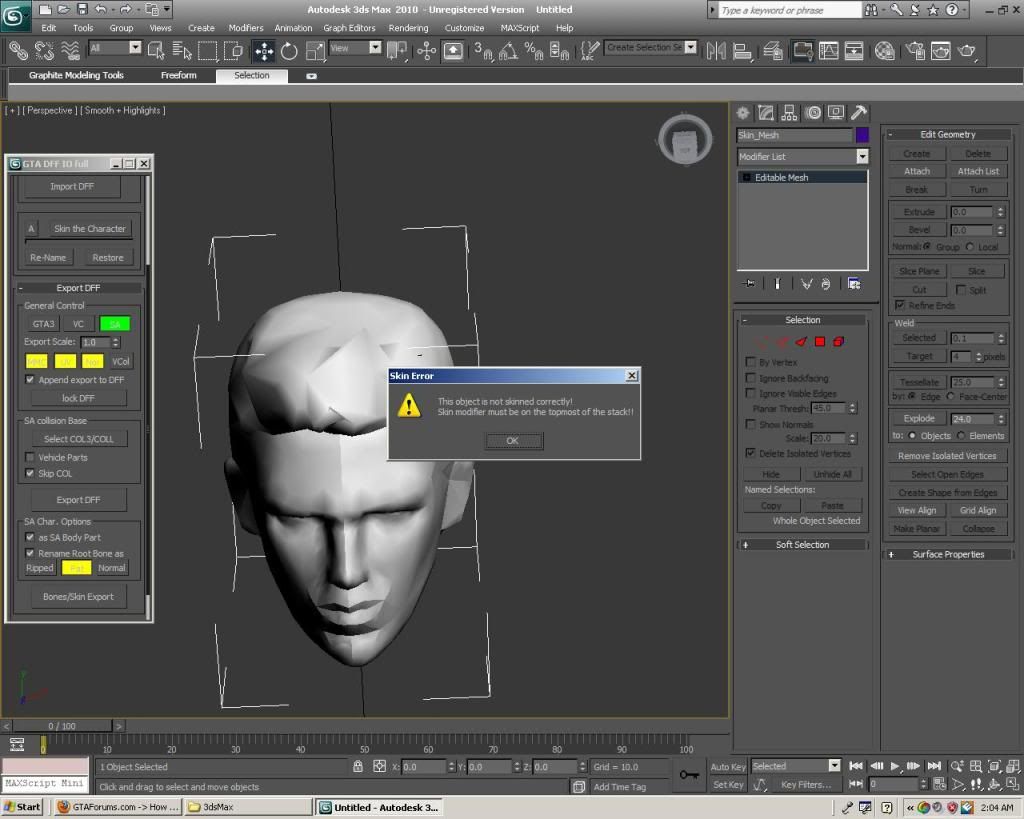Open the Modifiers menu

pyautogui.click(x=246, y=28)
